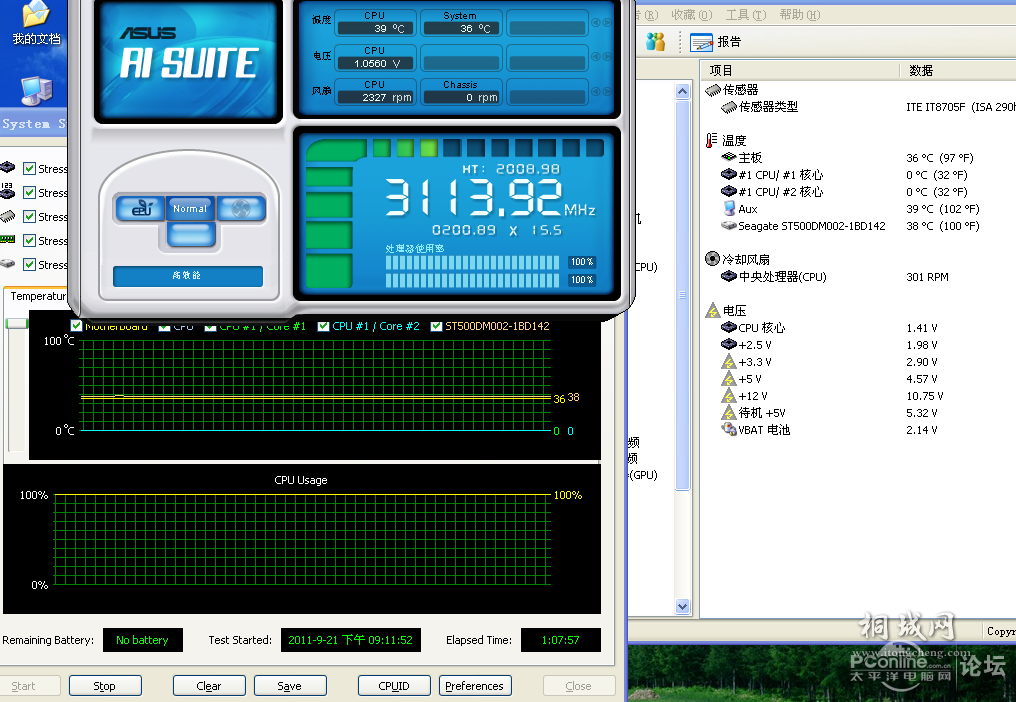The image size is (1016, 702).
Task: Sort by the 数据 column header
Action: pyautogui.click(x=958, y=70)
